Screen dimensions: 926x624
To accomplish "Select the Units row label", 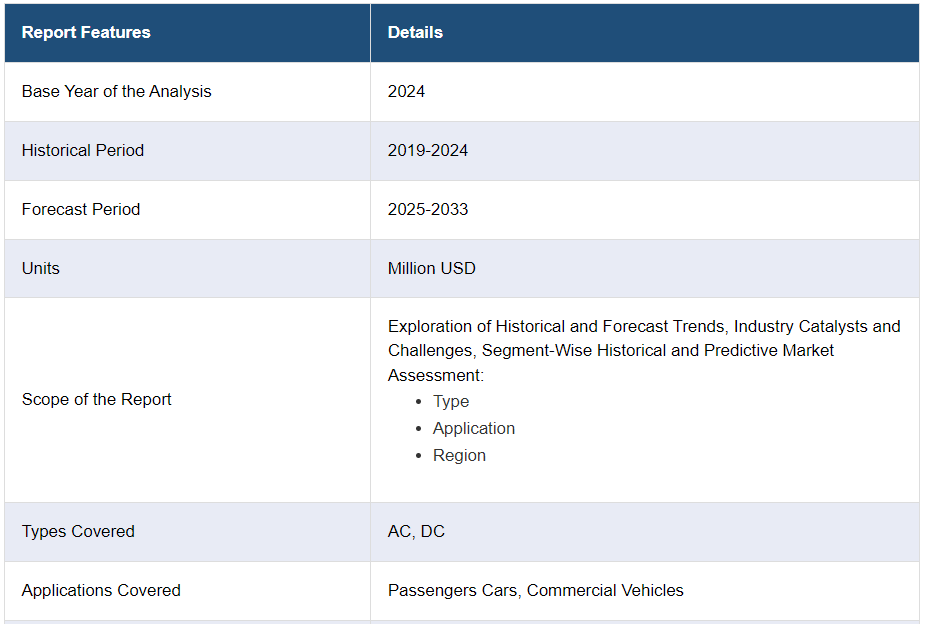I will click(x=41, y=269).
